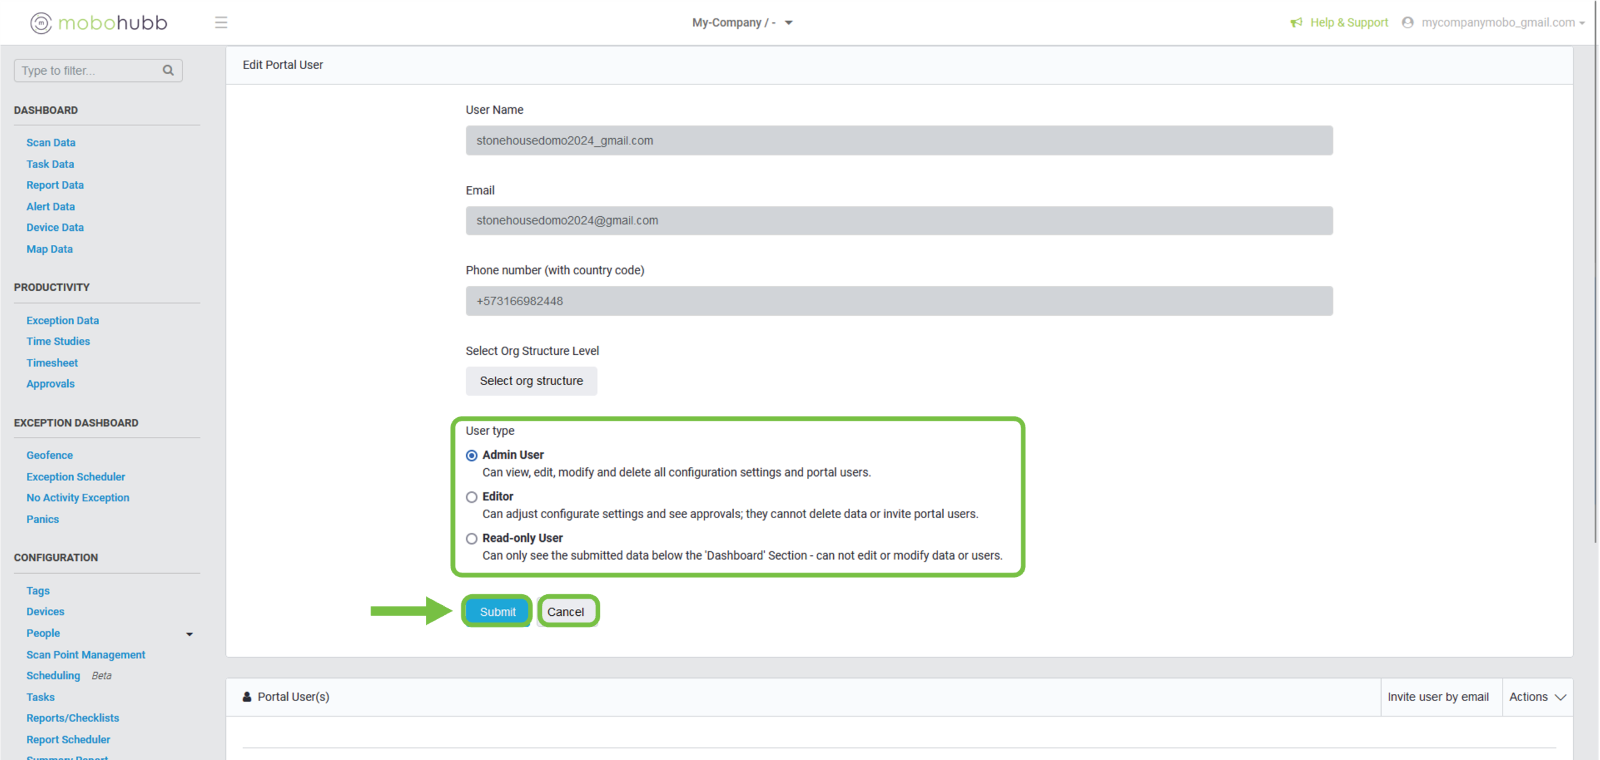Click the user account avatar icon
The height and width of the screenshot is (760, 1600).
[1408, 23]
